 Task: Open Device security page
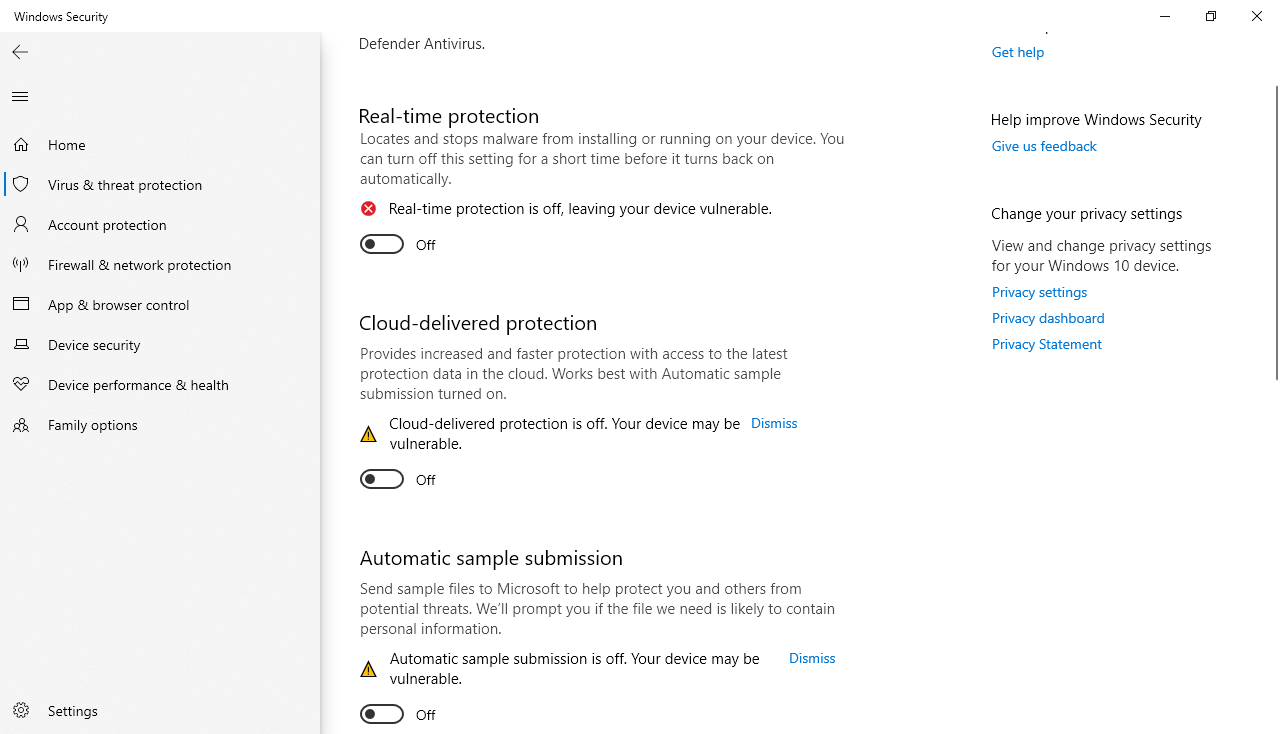pos(160,345)
